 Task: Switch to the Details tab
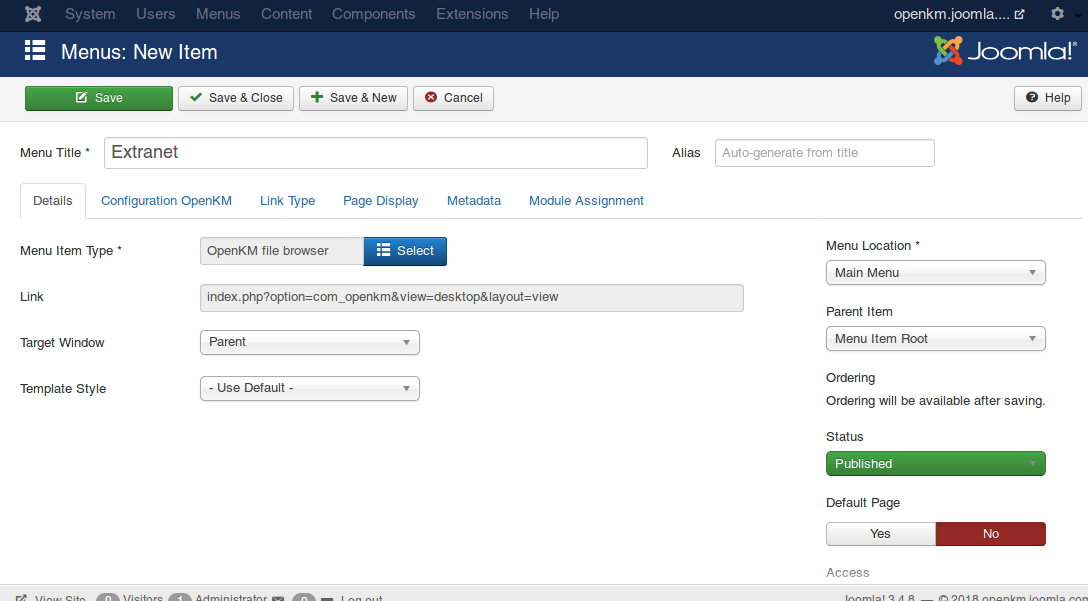[53, 201]
